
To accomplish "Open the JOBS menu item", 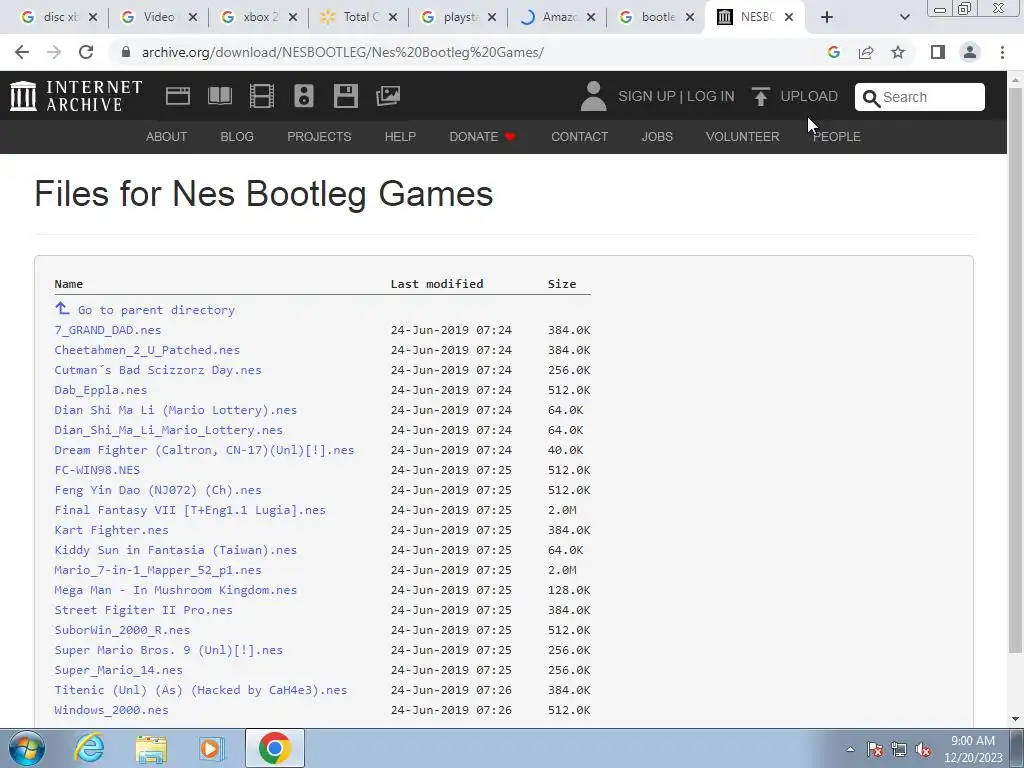I will (x=657, y=136).
